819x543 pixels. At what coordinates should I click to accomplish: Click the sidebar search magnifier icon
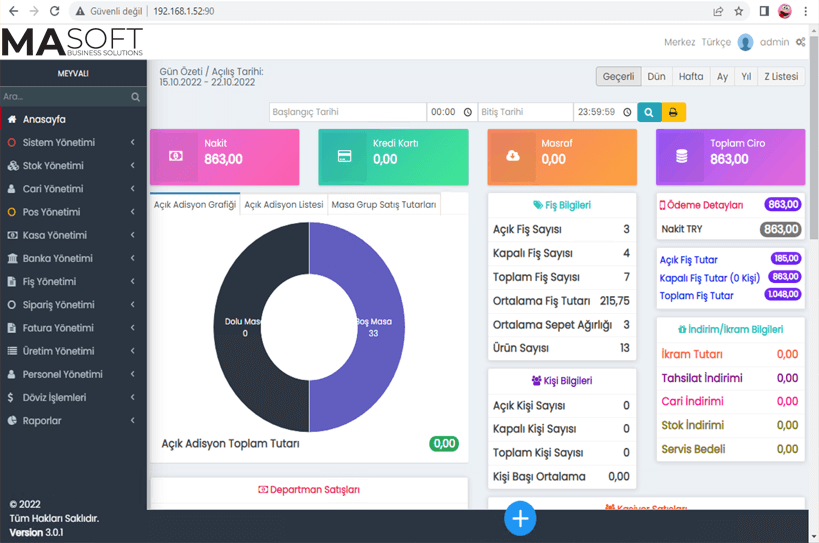pyautogui.click(x=136, y=97)
